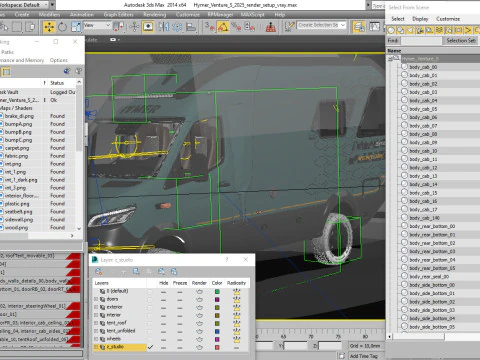The height and width of the screenshot is (360, 480).
Task: Expand the doors layer
Action: pos(96,299)
